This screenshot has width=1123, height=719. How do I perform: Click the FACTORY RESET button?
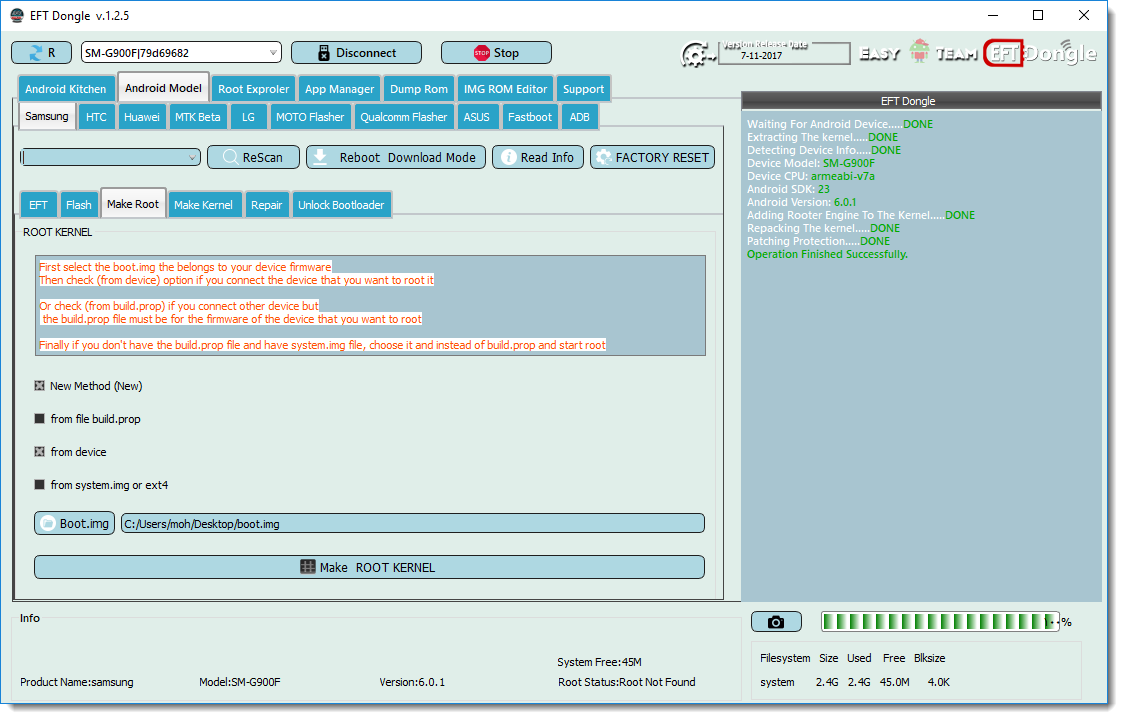point(652,158)
